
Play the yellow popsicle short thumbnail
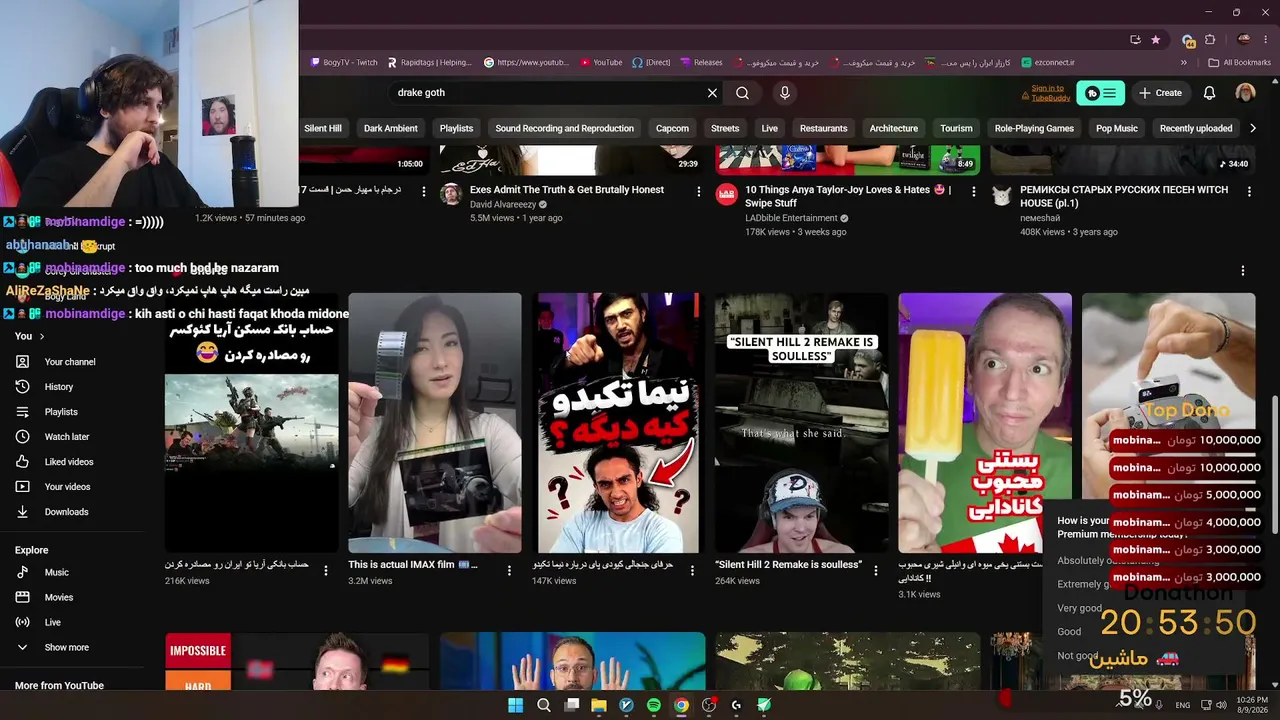(985, 423)
